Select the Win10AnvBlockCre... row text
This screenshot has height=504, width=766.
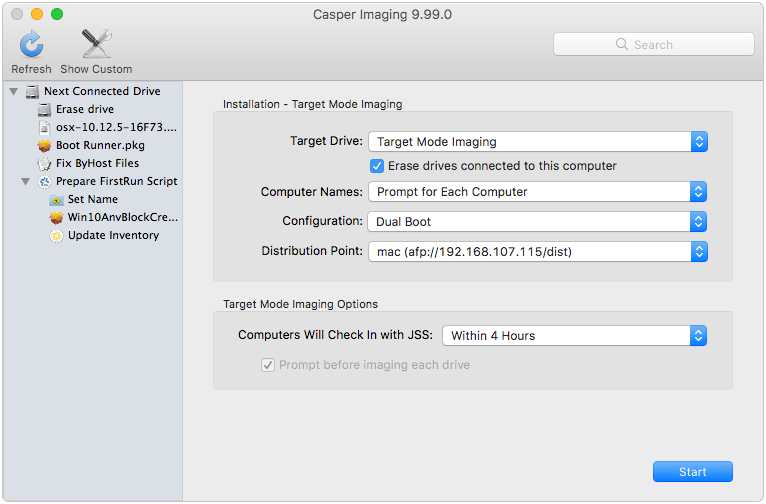pyautogui.click(x=123, y=218)
